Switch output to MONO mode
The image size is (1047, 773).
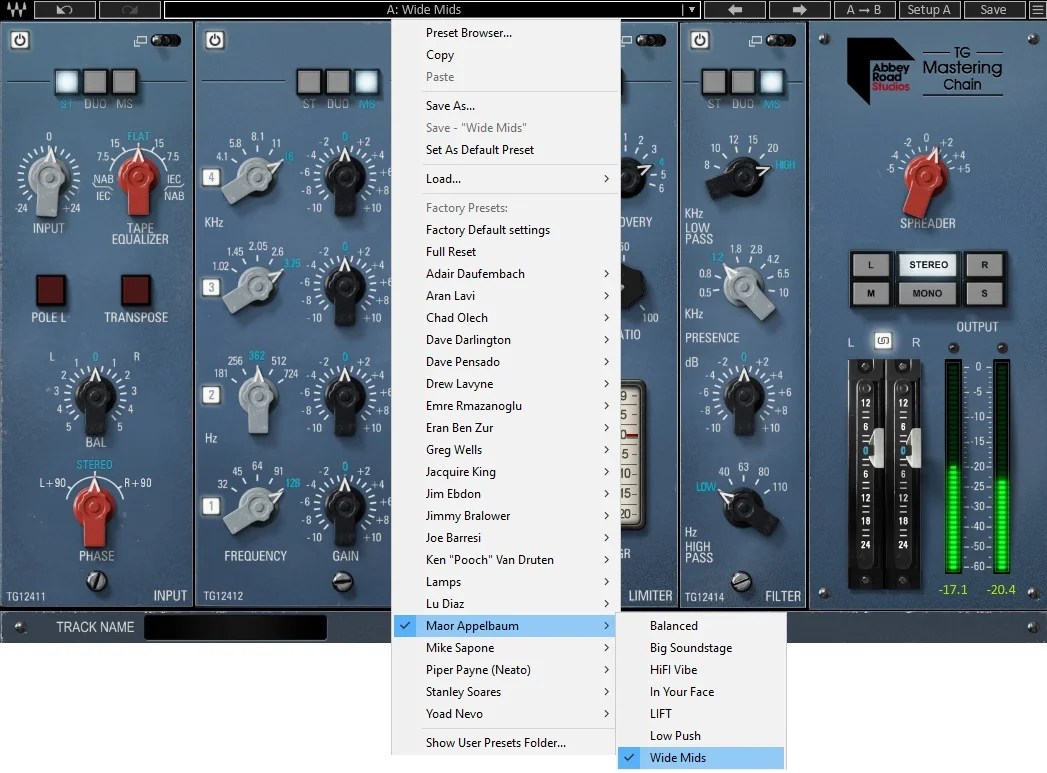pos(927,292)
